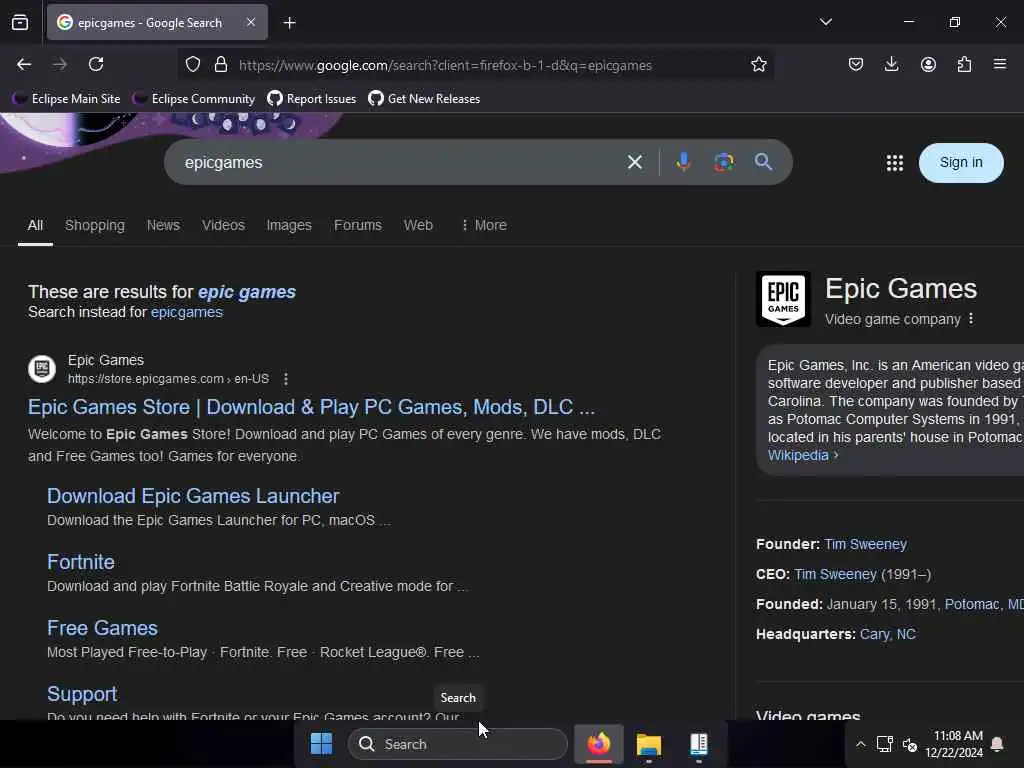Click Epic Games site favicon

click(42, 369)
